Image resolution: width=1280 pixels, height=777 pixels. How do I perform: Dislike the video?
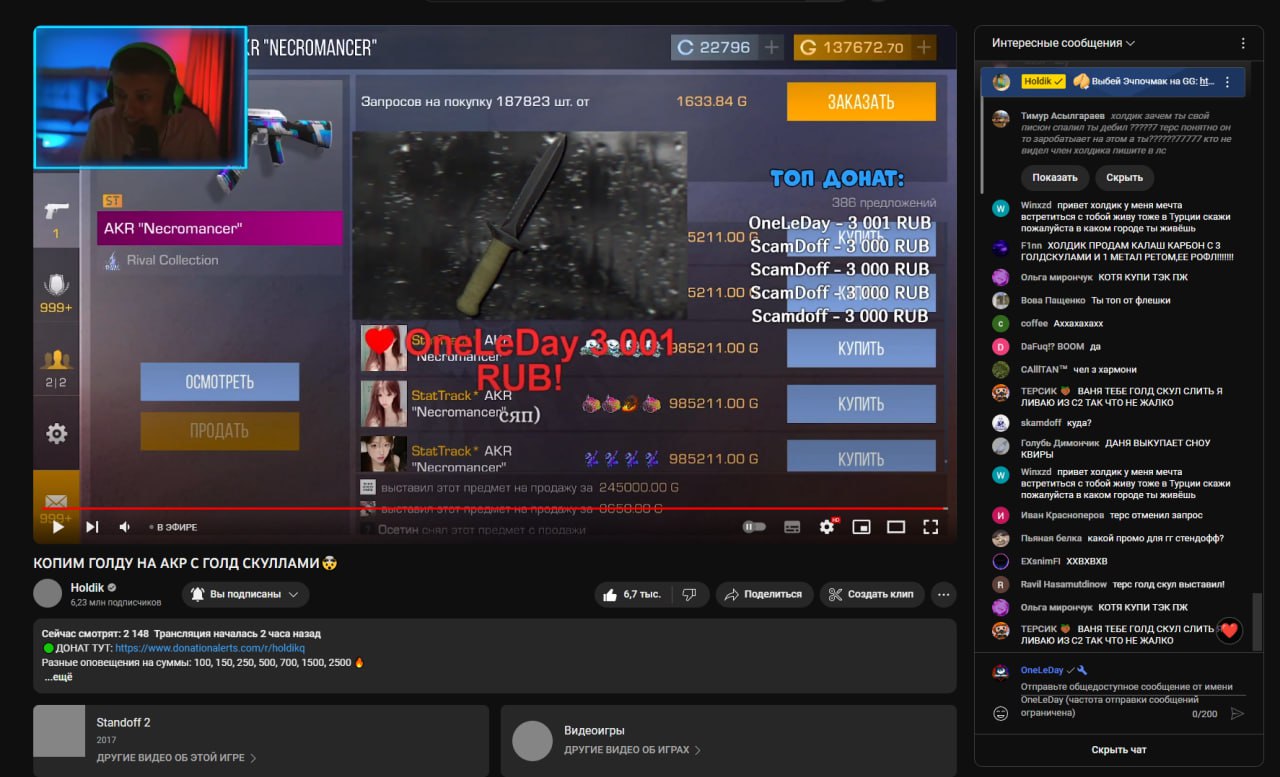(x=689, y=594)
